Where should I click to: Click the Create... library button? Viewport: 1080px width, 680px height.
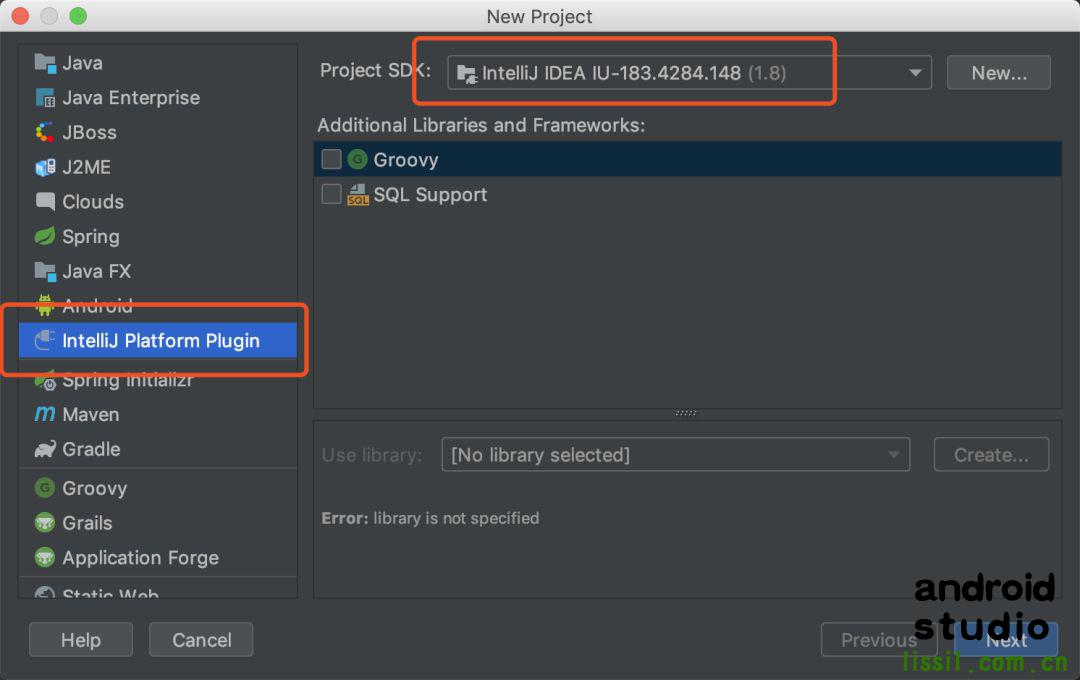click(x=991, y=455)
